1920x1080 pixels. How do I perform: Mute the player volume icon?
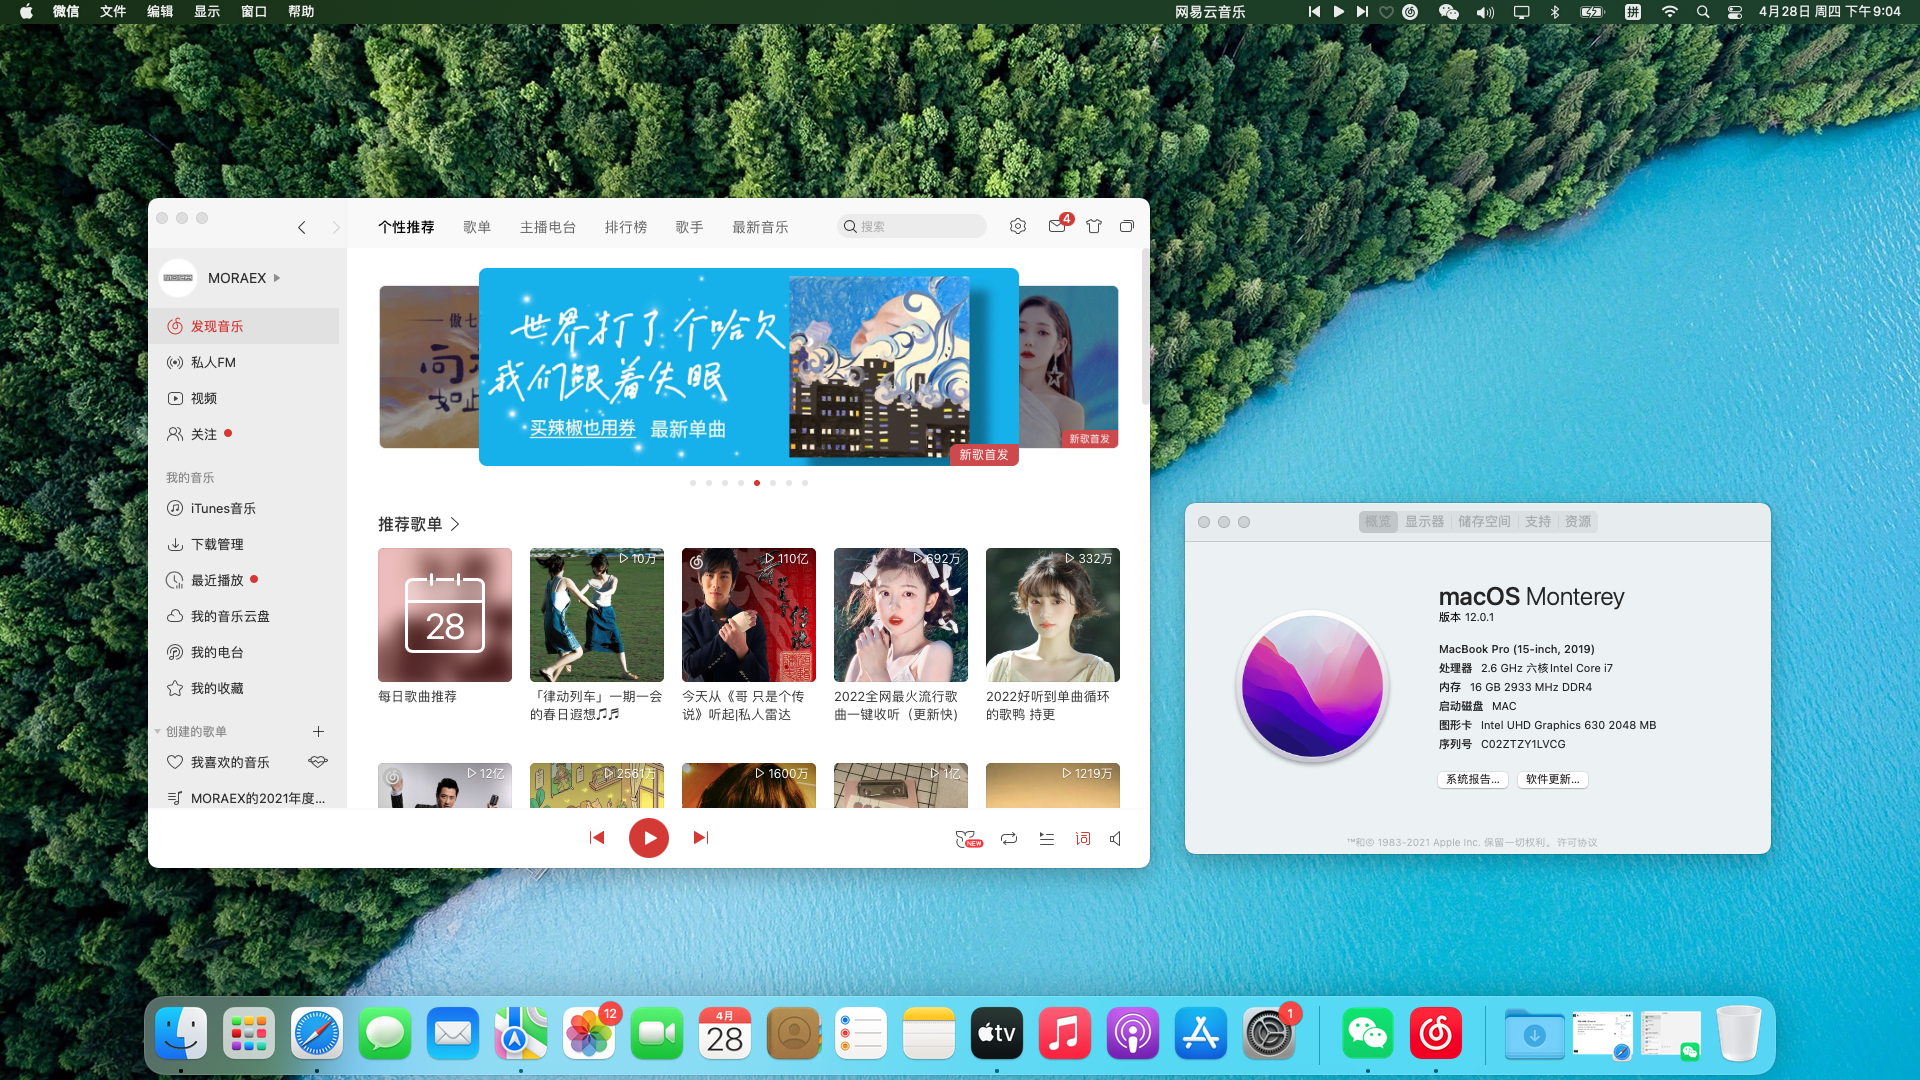click(x=1116, y=839)
